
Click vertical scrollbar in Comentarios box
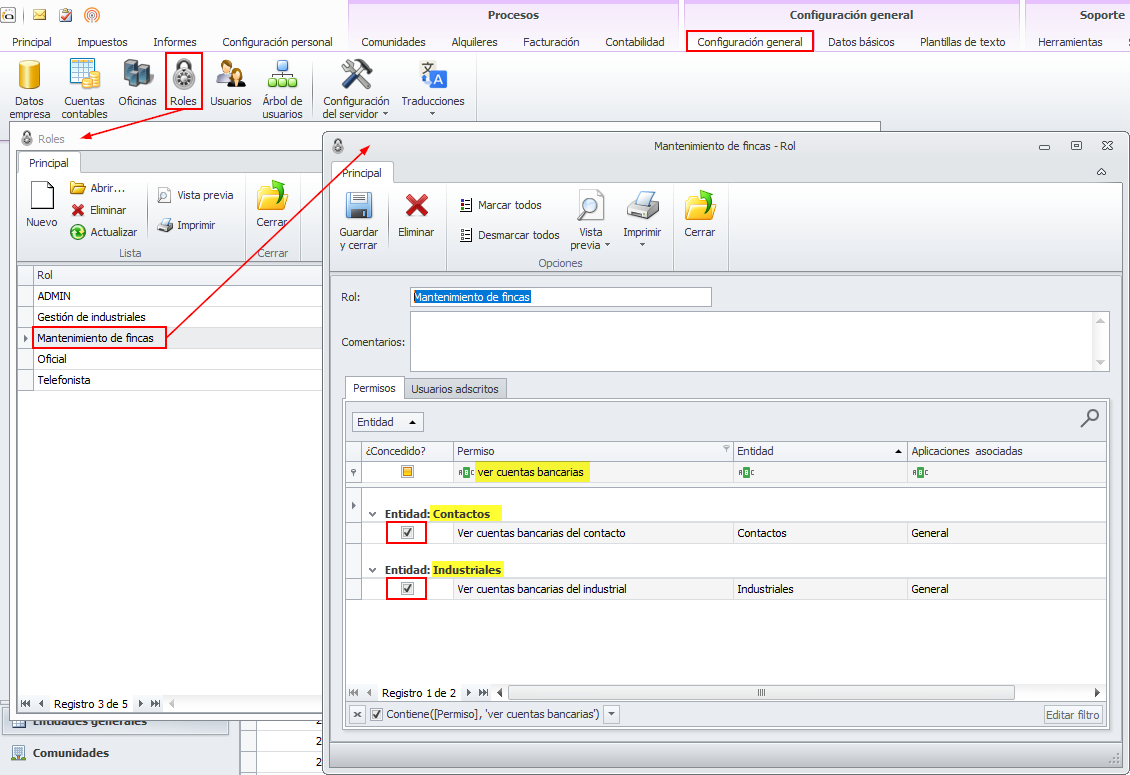(x=1100, y=342)
